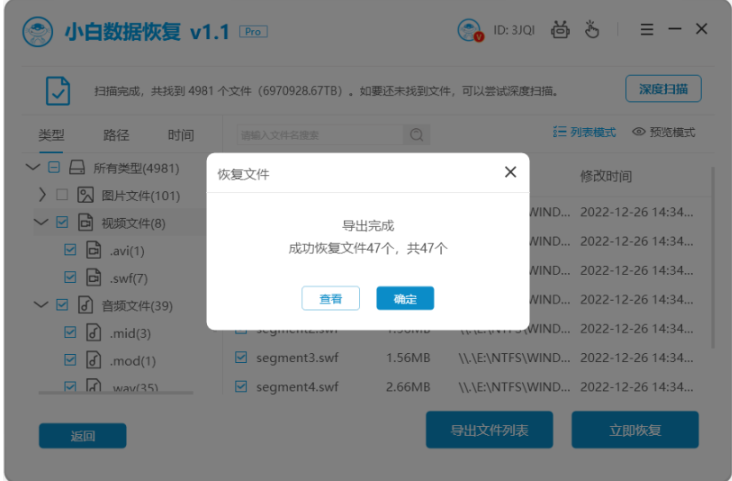Screen dimensions: 732x481
Task: Switch to the 时间 tab
Action: coord(181,135)
